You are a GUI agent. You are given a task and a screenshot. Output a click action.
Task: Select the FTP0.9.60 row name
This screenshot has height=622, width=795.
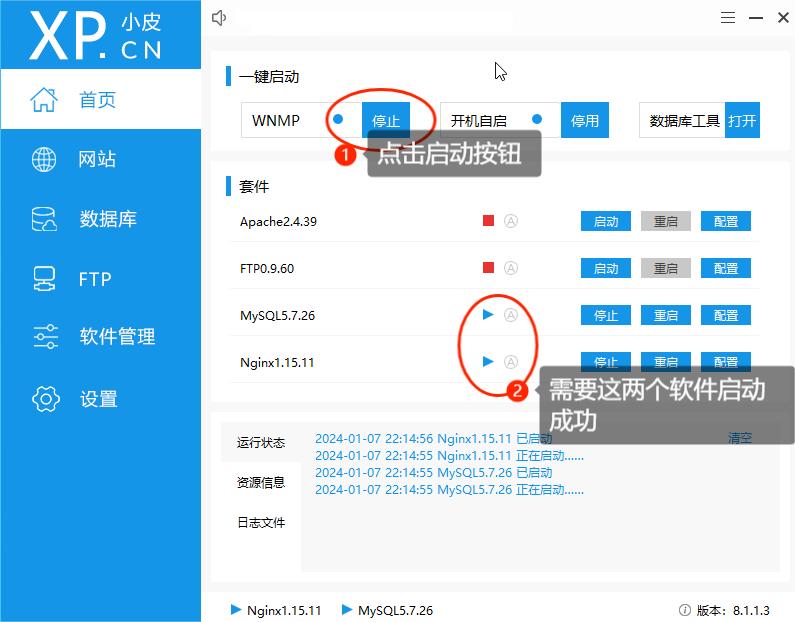pyautogui.click(x=267, y=268)
